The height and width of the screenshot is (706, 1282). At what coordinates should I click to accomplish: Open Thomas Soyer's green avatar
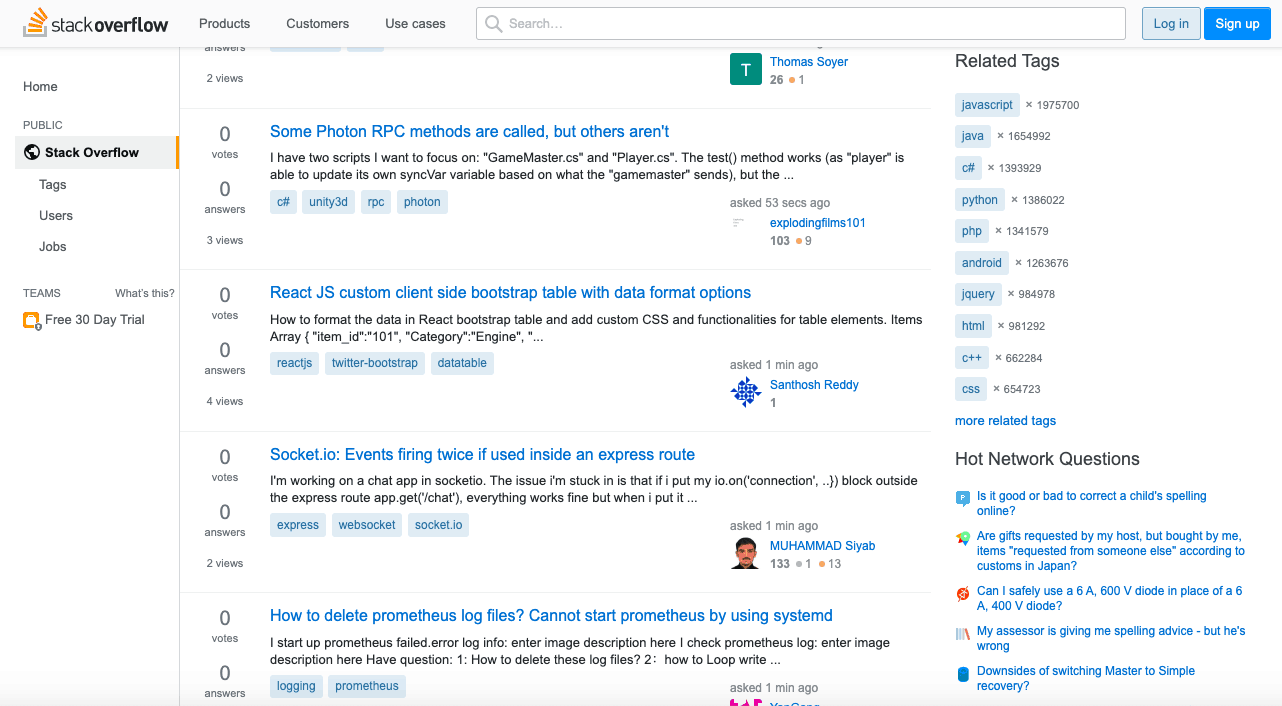click(746, 69)
